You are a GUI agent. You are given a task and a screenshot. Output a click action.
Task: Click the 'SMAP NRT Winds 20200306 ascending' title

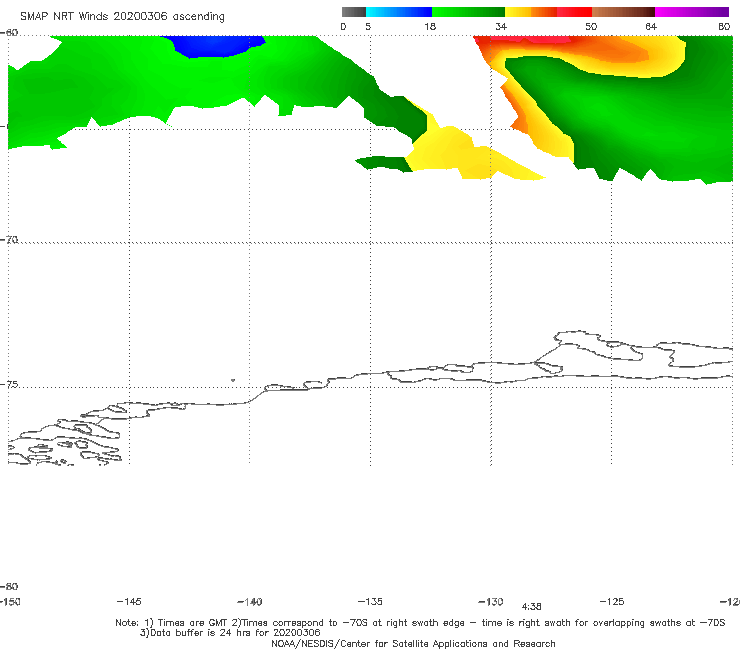pyautogui.click(x=122, y=16)
